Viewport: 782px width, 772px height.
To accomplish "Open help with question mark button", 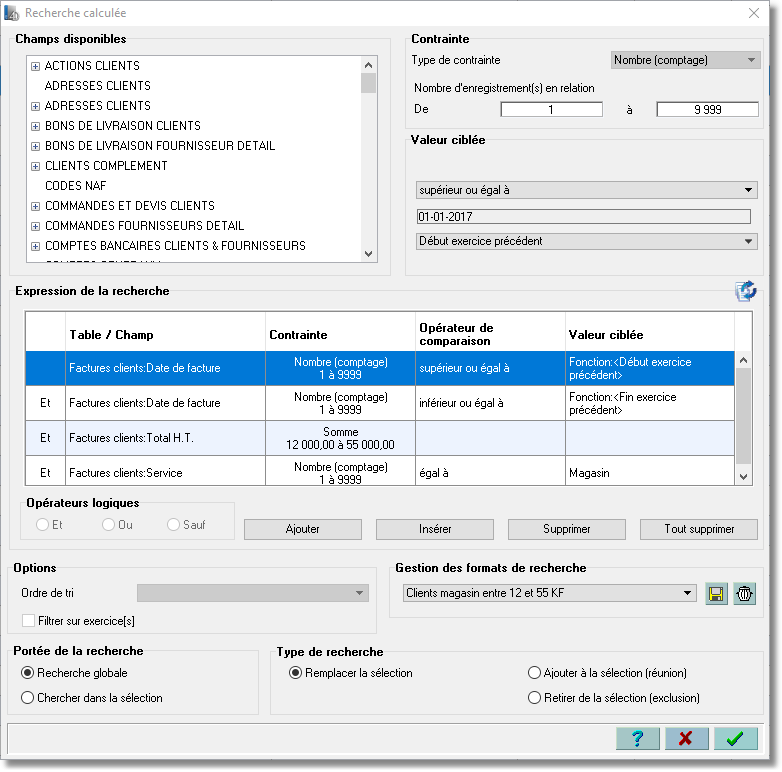I will click(637, 738).
